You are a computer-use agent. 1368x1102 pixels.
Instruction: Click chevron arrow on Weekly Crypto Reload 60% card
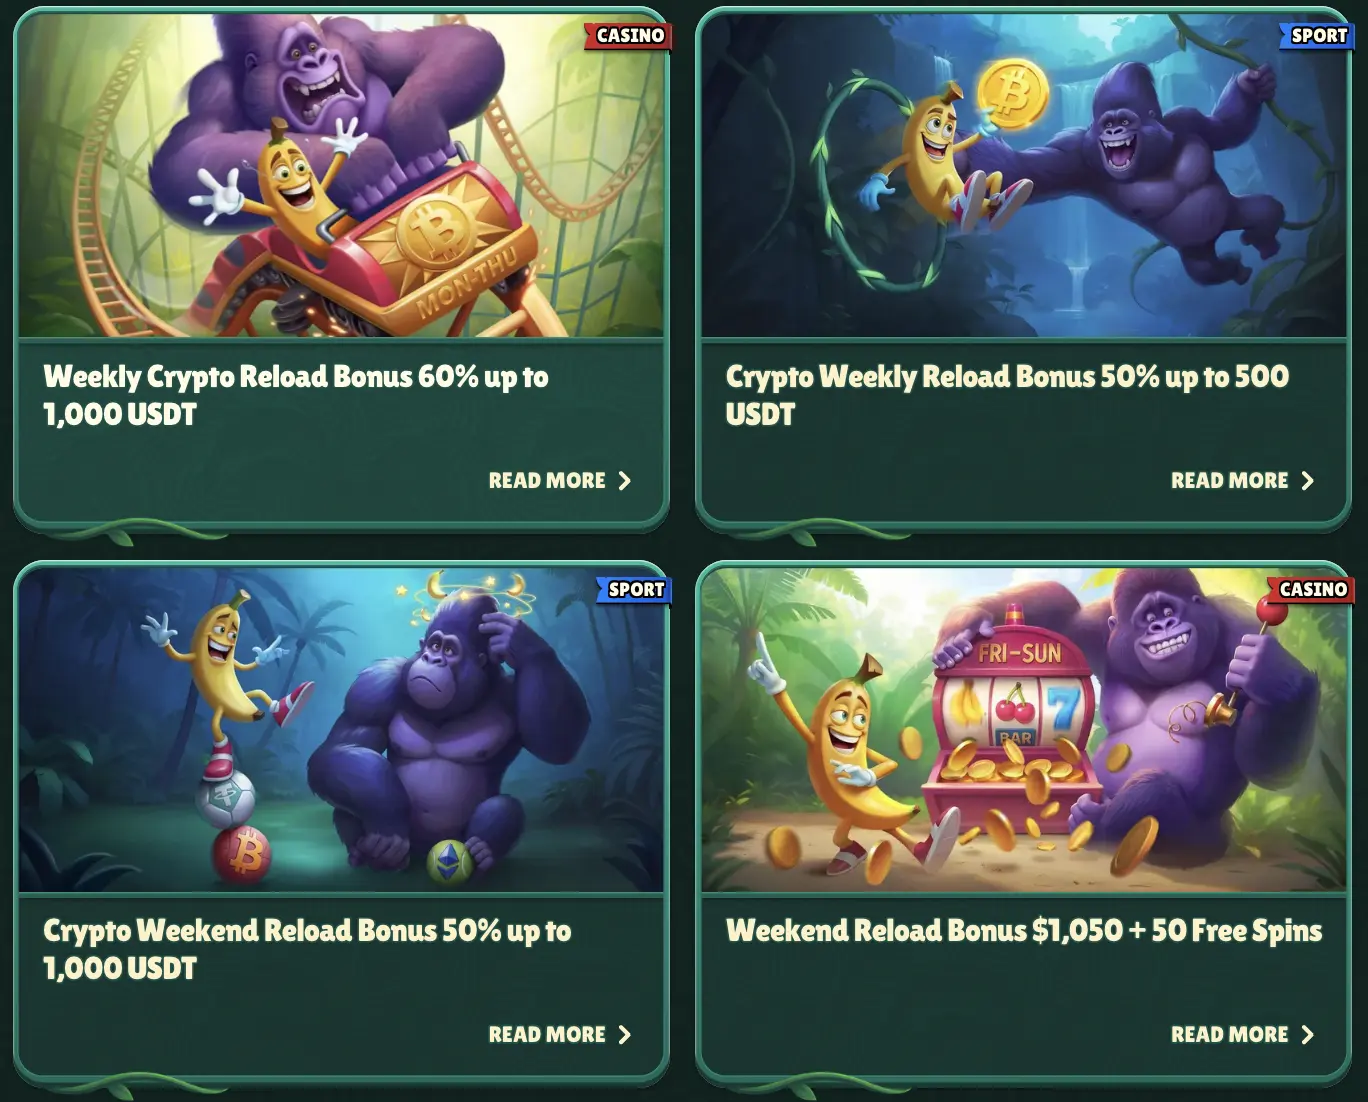[625, 481]
